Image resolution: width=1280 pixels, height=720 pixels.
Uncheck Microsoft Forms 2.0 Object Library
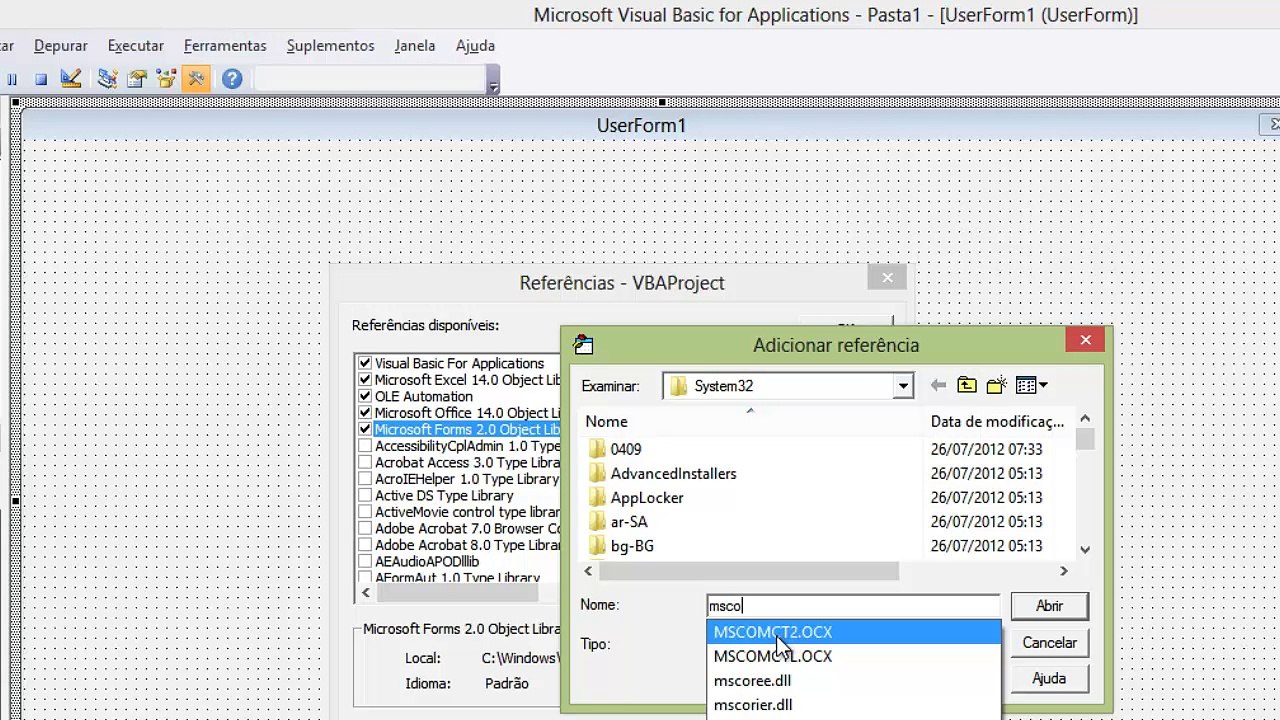coord(365,429)
